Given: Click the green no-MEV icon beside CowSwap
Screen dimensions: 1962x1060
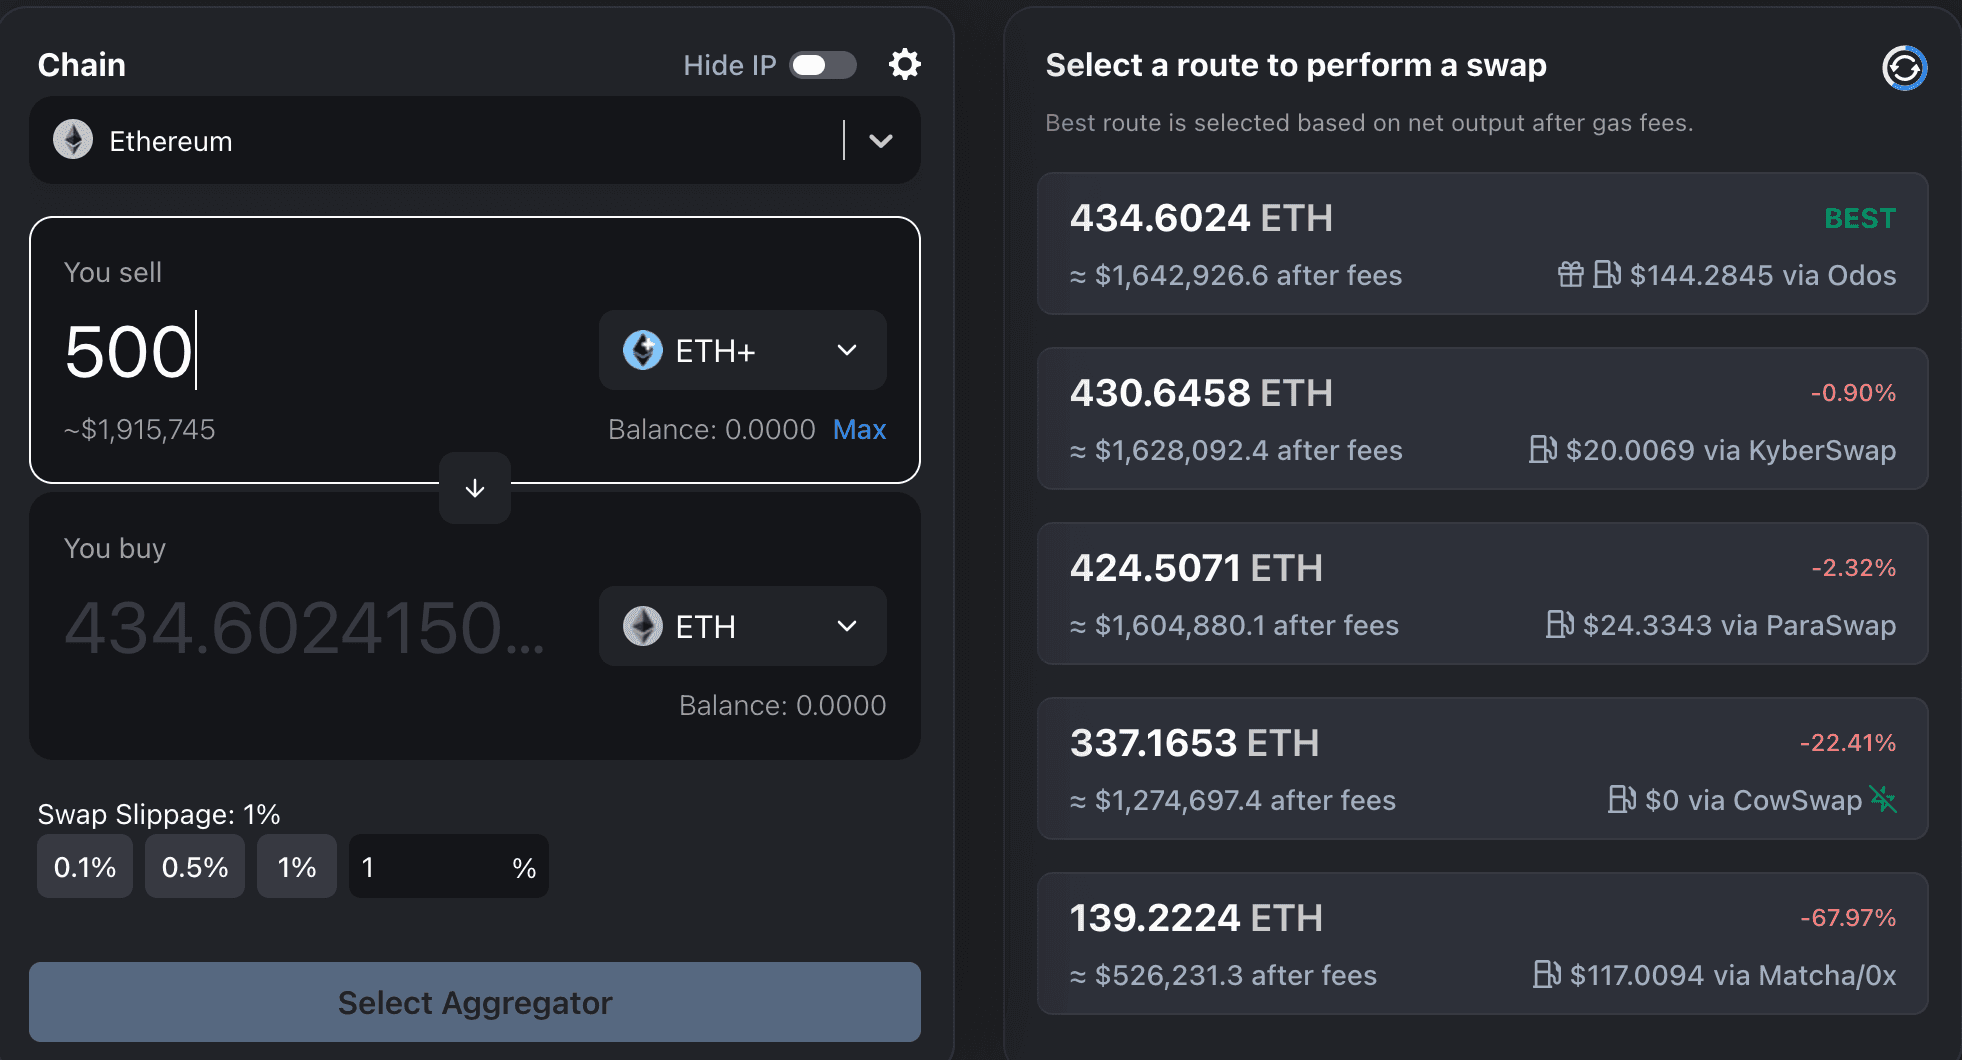Looking at the screenshot, I should coord(1883,799).
